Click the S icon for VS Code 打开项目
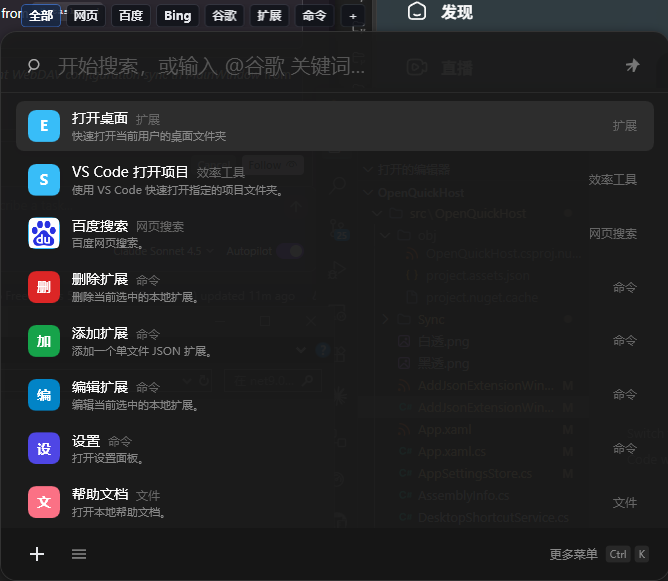This screenshot has width=668, height=581. pyautogui.click(x=44, y=180)
